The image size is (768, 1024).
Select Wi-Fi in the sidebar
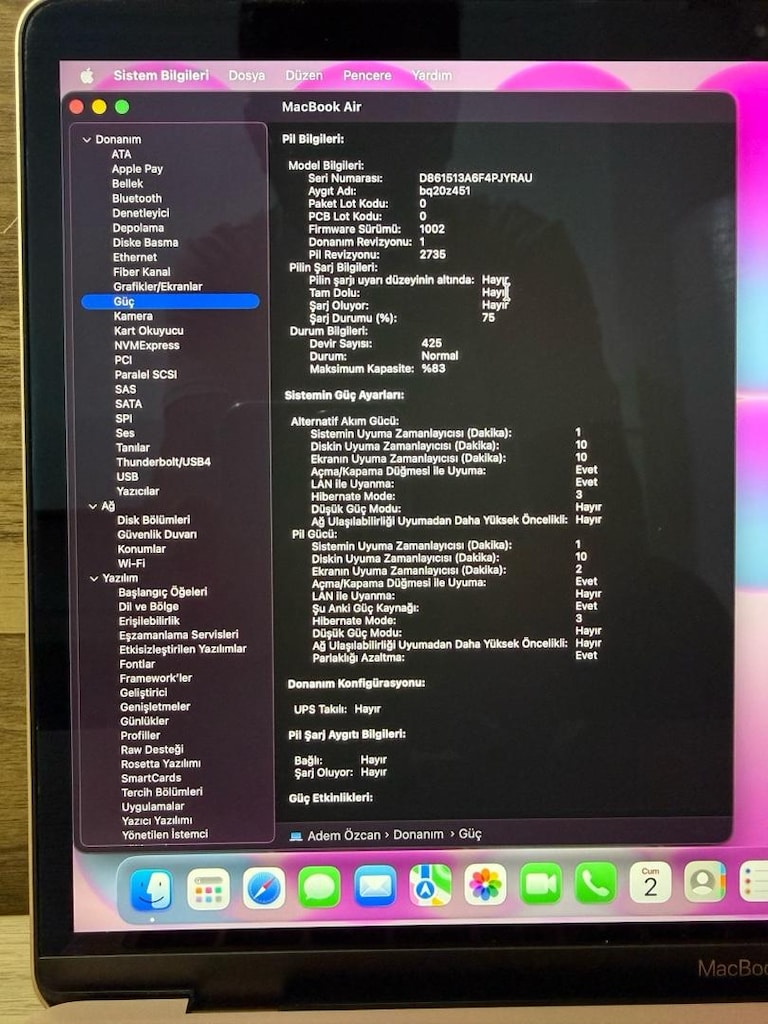[x=132, y=564]
